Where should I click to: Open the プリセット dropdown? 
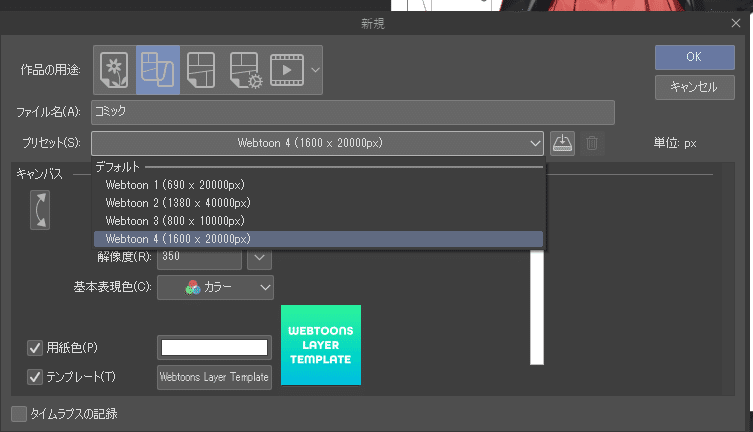coord(317,143)
